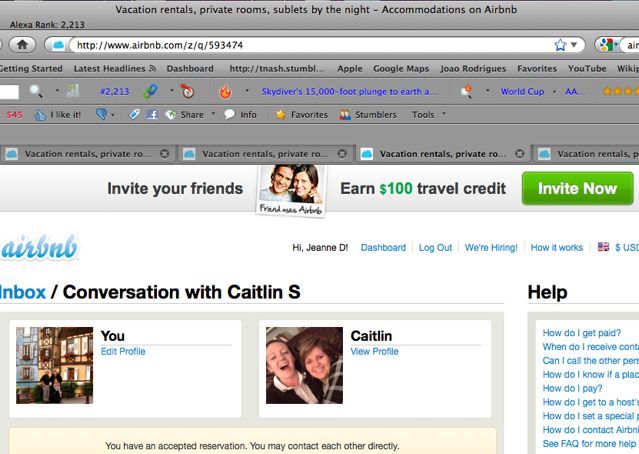Click the Getting Started bookmark
This screenshot has width=639, height=454.
[31, 68]
